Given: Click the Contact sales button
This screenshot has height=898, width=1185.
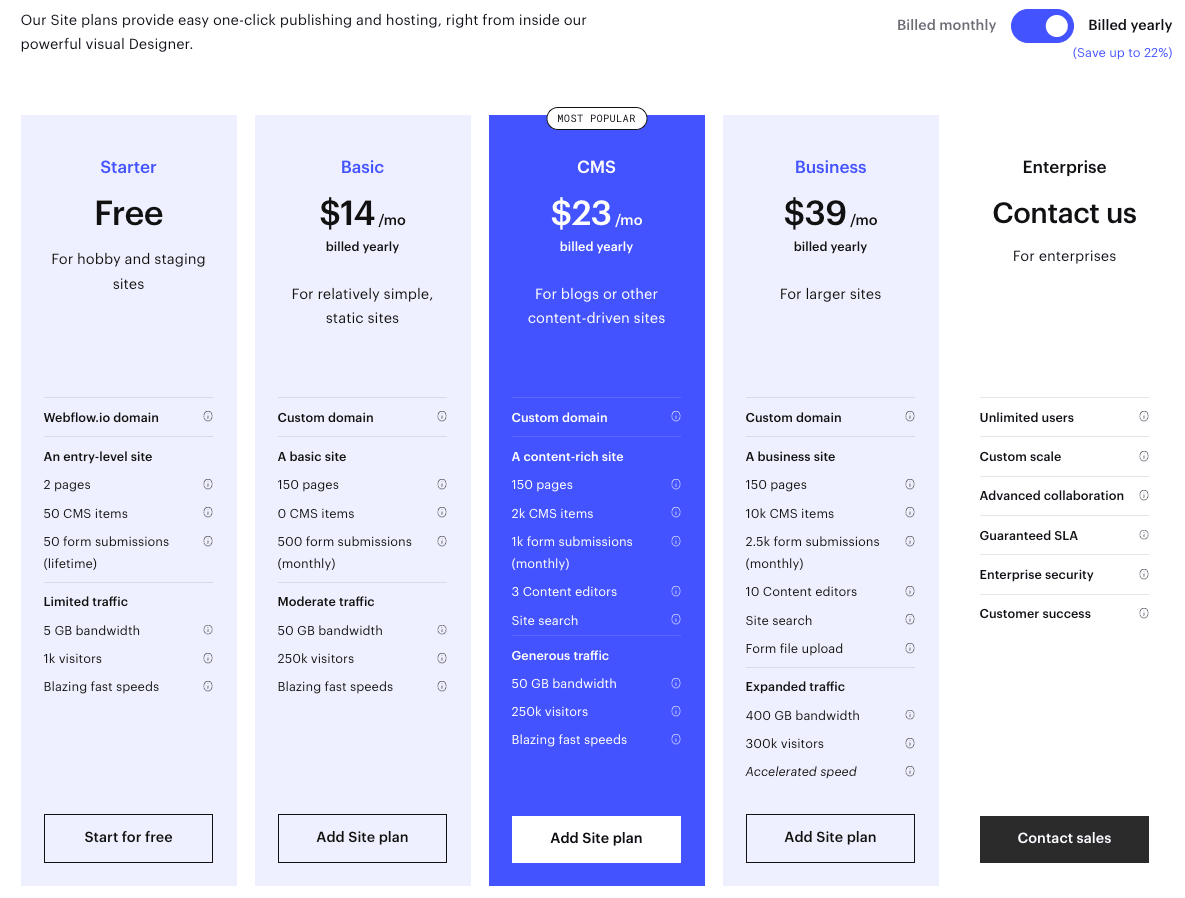Looking at the screenshot, I should [1064, 838].
